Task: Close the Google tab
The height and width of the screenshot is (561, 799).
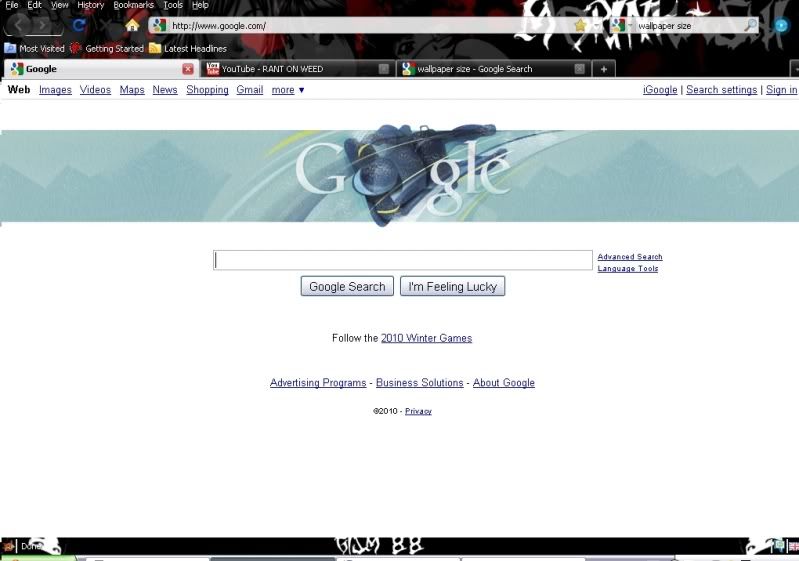Action: point(188,69)
